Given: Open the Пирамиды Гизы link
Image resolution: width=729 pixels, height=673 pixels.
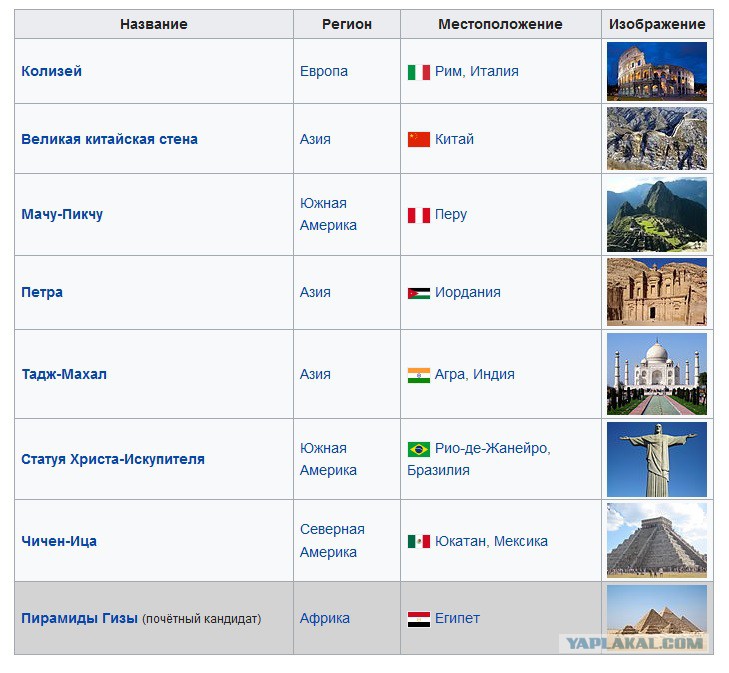Looking at the screenshot, I should coord(79,619).
